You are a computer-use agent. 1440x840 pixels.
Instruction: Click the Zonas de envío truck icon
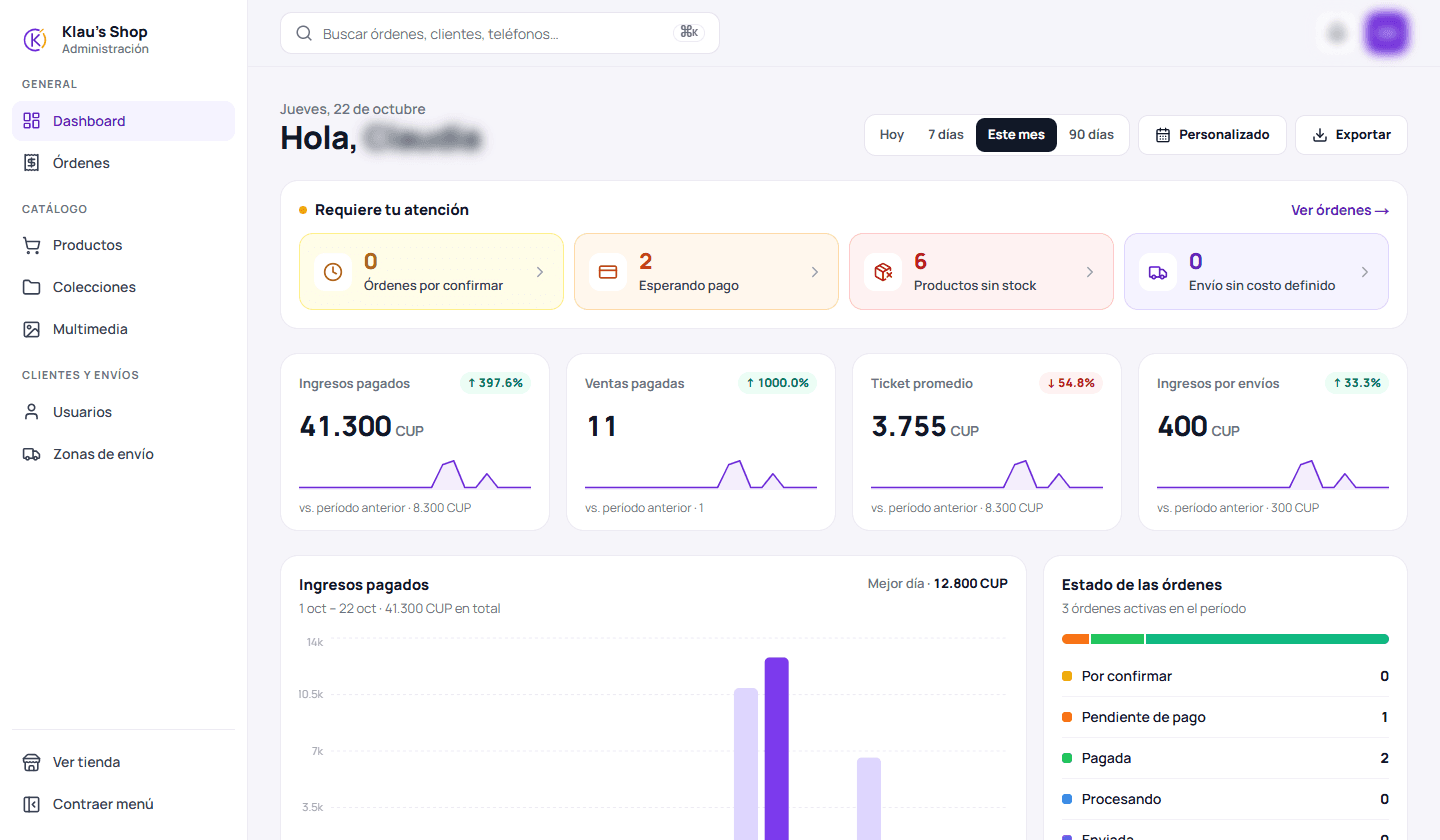click(x=32, y=454)
